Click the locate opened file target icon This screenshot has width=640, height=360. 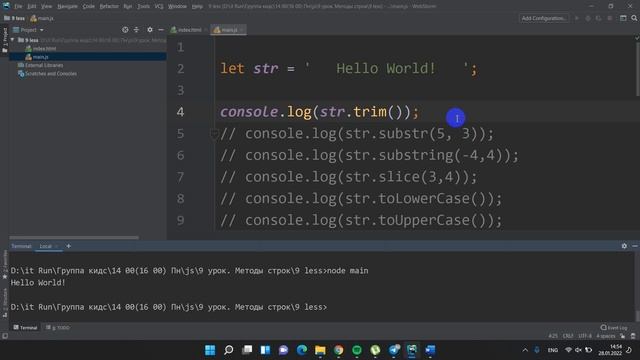pyautogui.click(x=125, y=30)
